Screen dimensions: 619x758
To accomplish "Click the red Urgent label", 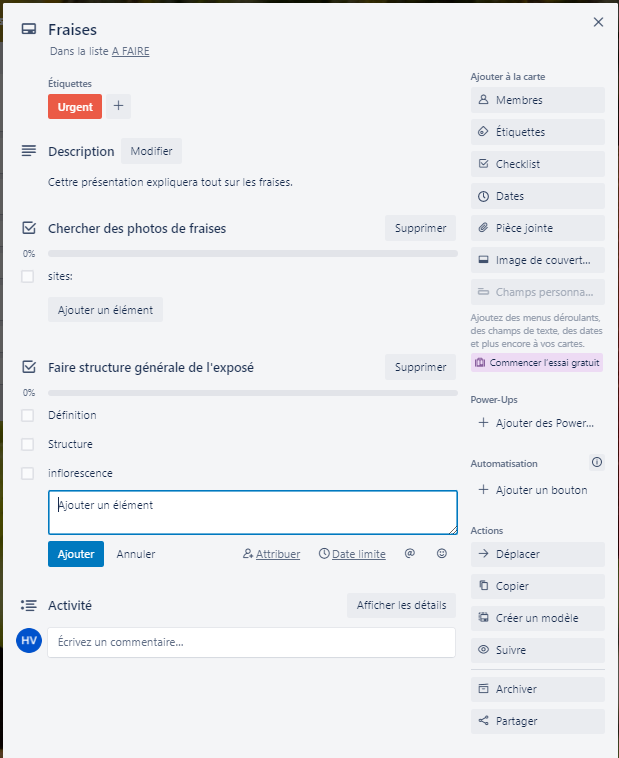I will (75, 106).
